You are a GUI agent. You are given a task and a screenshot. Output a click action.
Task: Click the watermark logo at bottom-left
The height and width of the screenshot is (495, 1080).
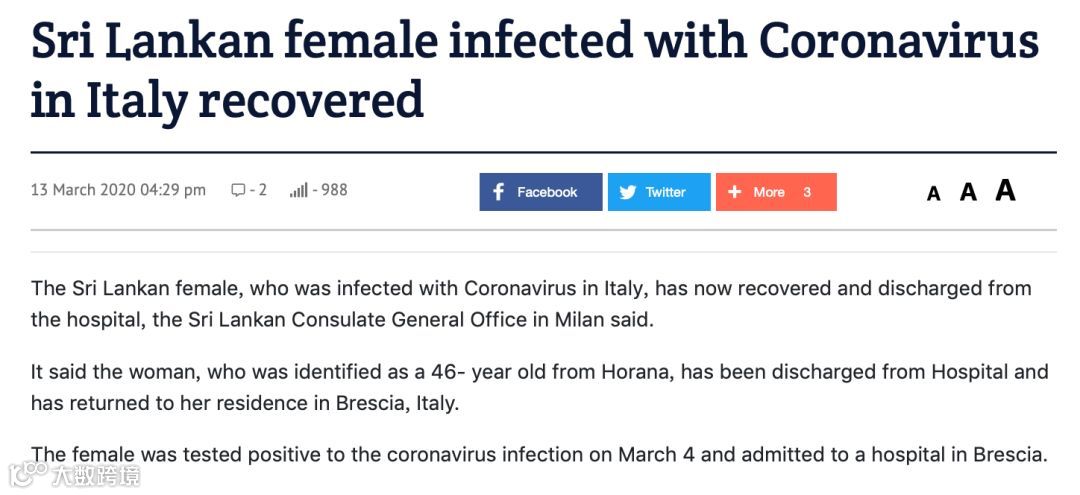pos(74,475)
